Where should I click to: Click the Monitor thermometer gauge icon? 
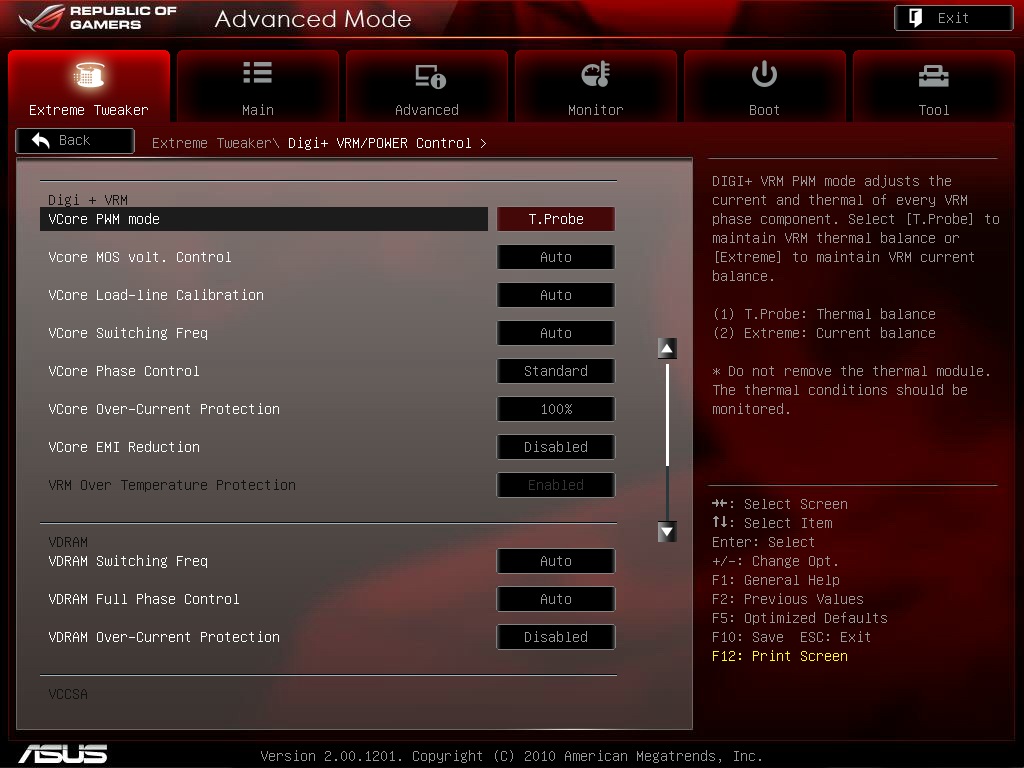pos(596,74)
